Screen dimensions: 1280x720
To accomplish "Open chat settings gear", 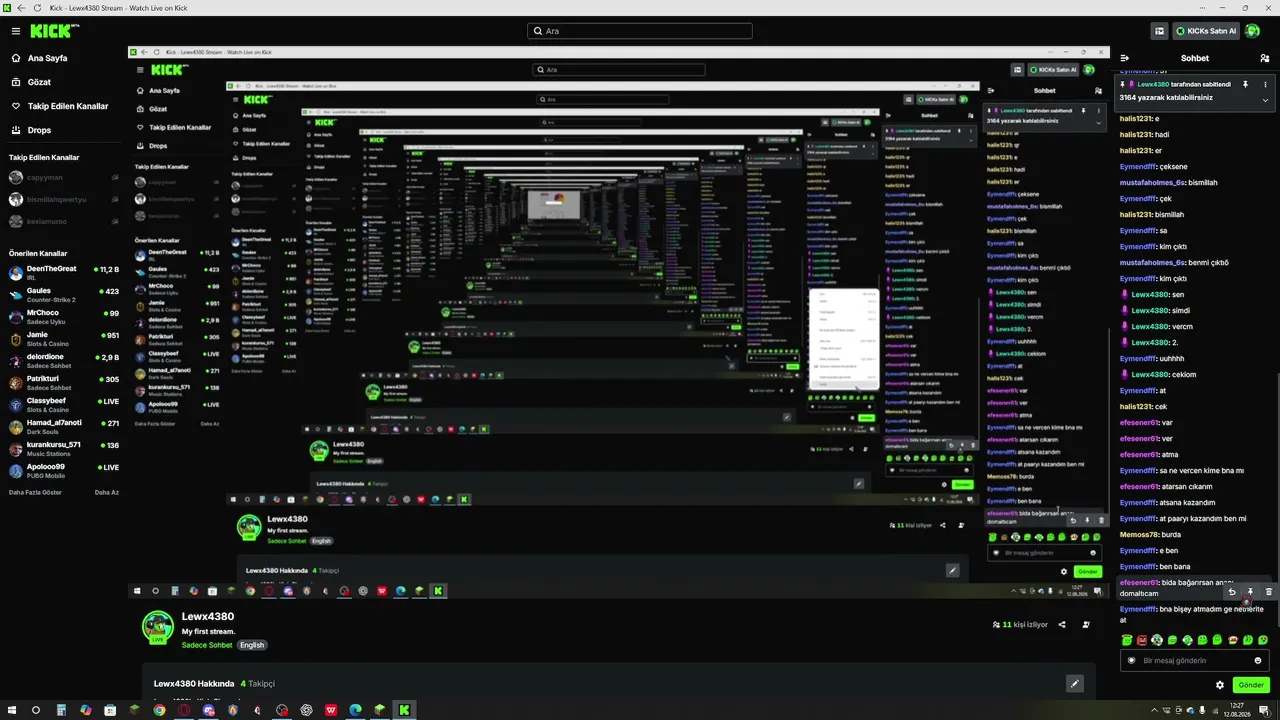I will click(x=1220, y=685).
